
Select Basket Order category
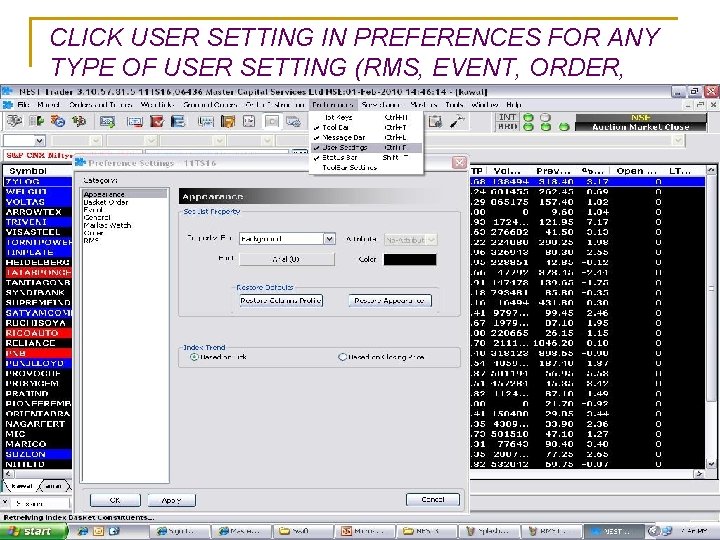click(106, 202)
